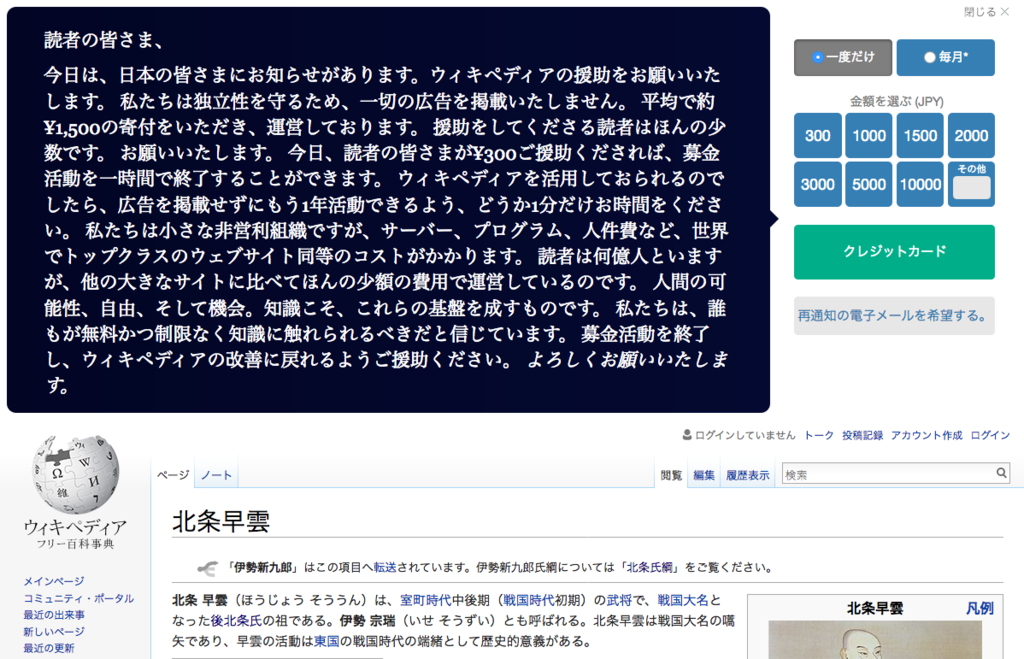Click the redirect arrow icon in hatnote

tap(208, 568)
